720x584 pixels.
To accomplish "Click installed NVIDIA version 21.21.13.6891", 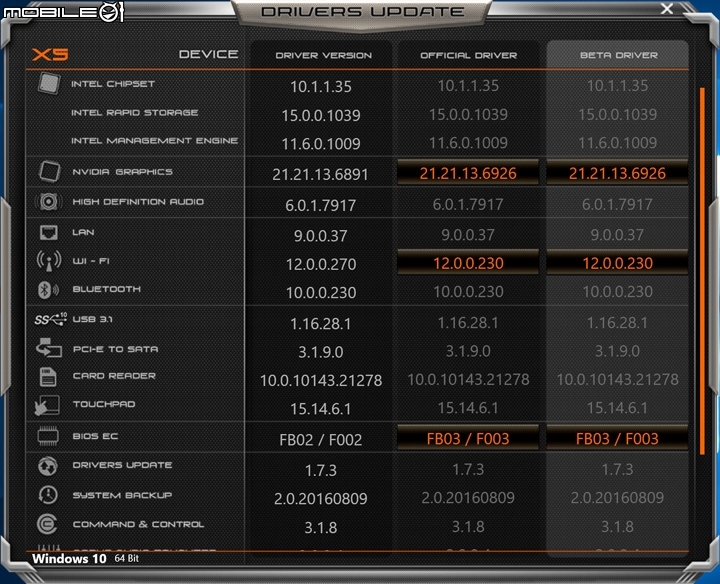I will point(320,174).
